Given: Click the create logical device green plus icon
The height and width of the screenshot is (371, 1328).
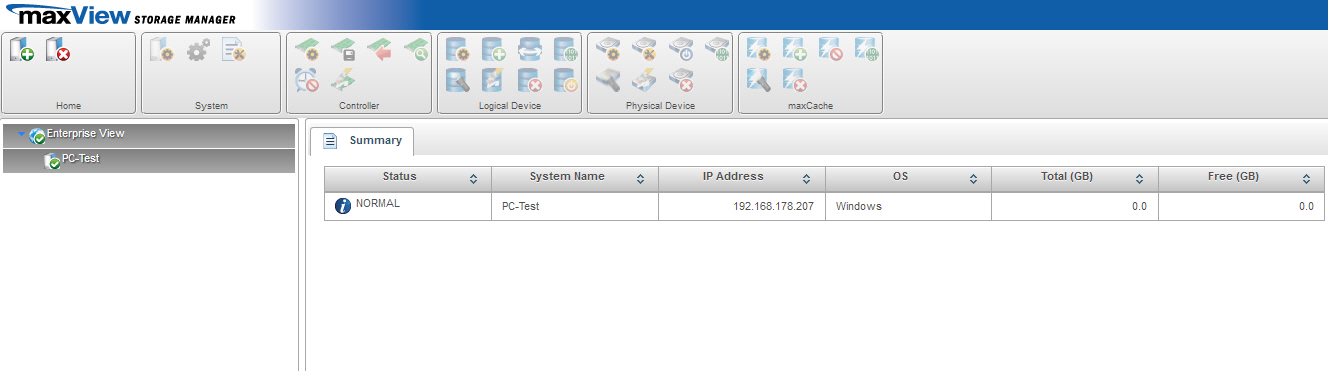Looking at the screenshot, I should coord(493,49).
